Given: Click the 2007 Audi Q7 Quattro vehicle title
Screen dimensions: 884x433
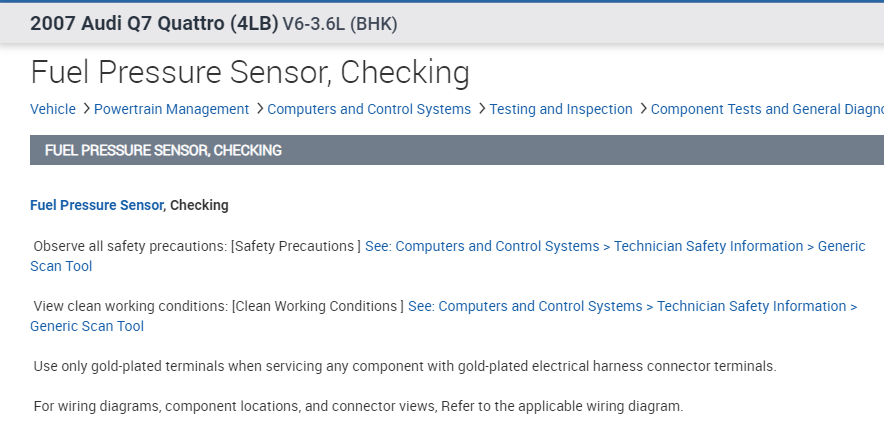Looking at the screenshot, I should click(x=154, y=23).
